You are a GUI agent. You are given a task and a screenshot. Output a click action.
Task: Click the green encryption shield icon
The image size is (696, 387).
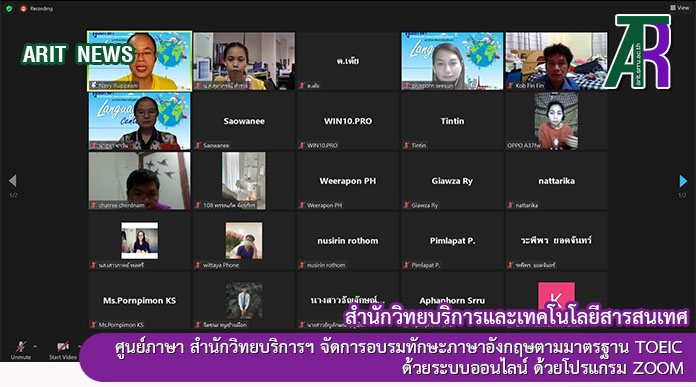click(x=9, y=8)
